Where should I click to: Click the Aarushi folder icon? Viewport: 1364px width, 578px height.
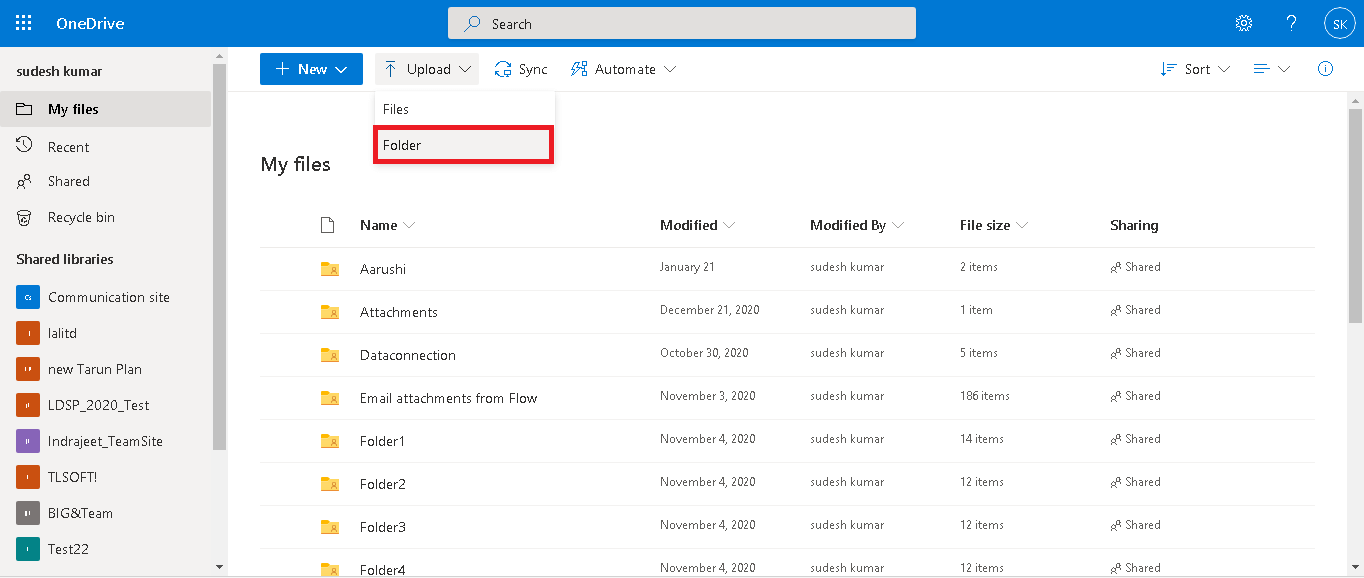coord(329,268)
